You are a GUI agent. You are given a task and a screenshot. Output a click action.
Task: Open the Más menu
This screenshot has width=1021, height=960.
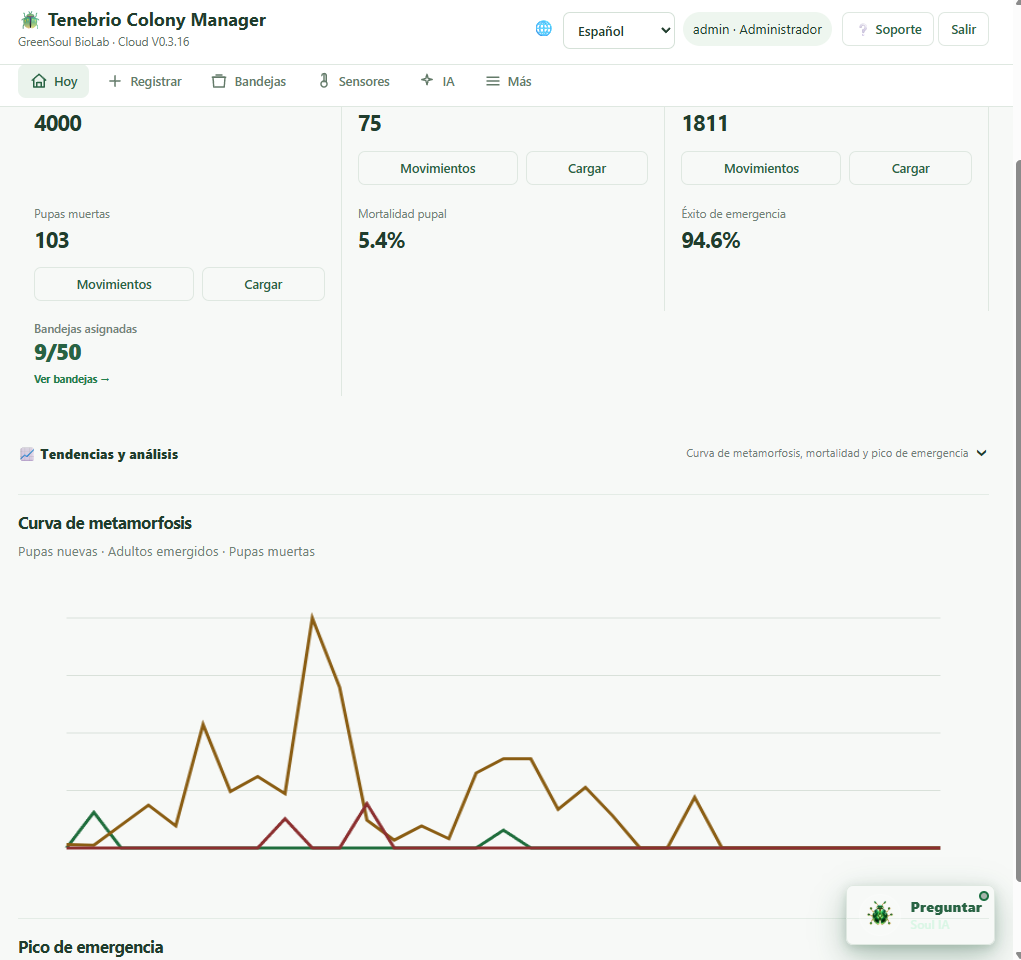tap(509, 81)
